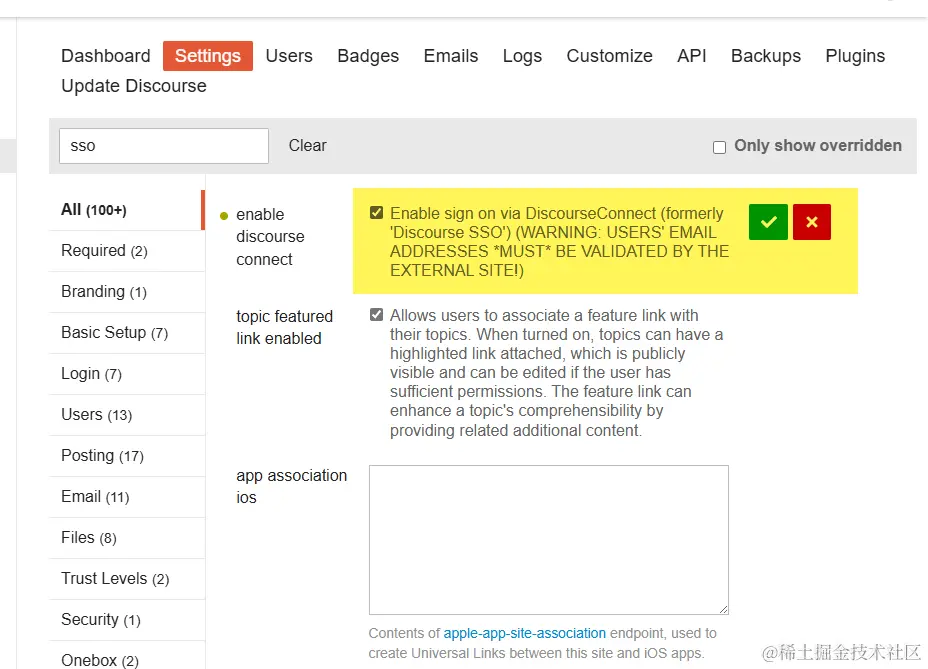Go to the Users admin tab
Image resolution: width=928 pixels, height=669 pixels.
pyautogui.click(x=289, y=56)
